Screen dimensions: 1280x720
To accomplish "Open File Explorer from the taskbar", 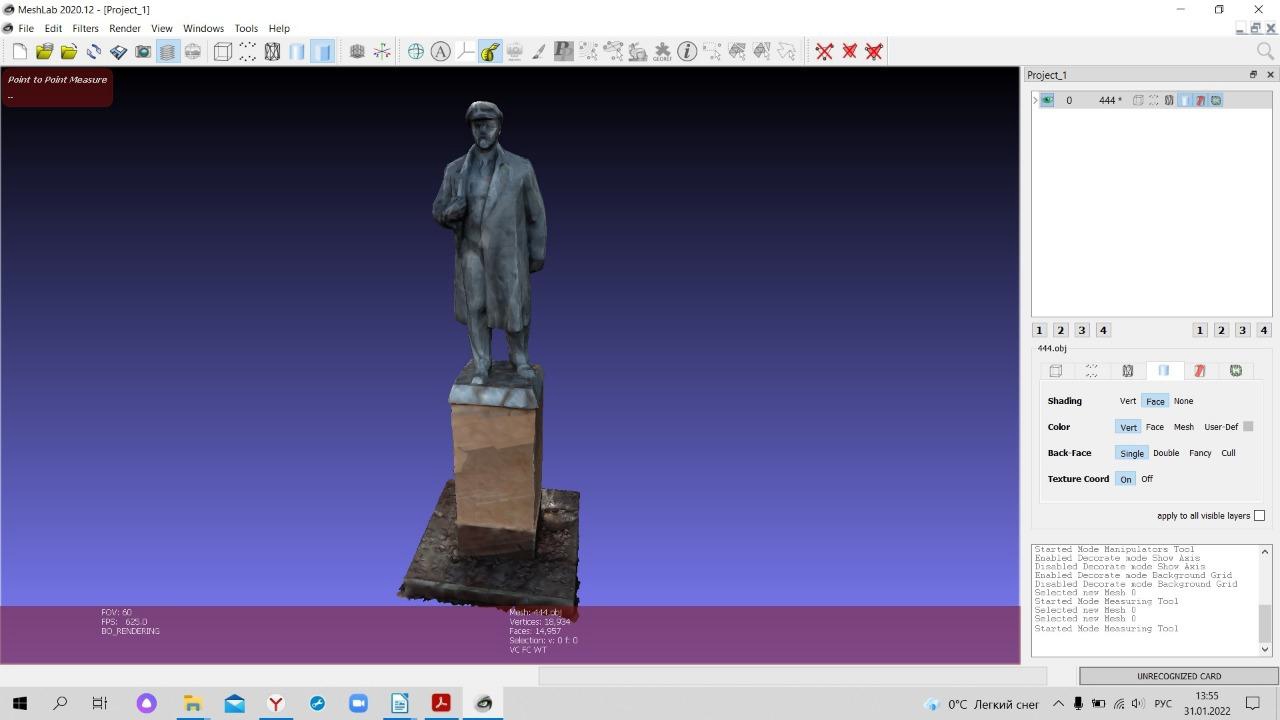I will pos(192,703).
